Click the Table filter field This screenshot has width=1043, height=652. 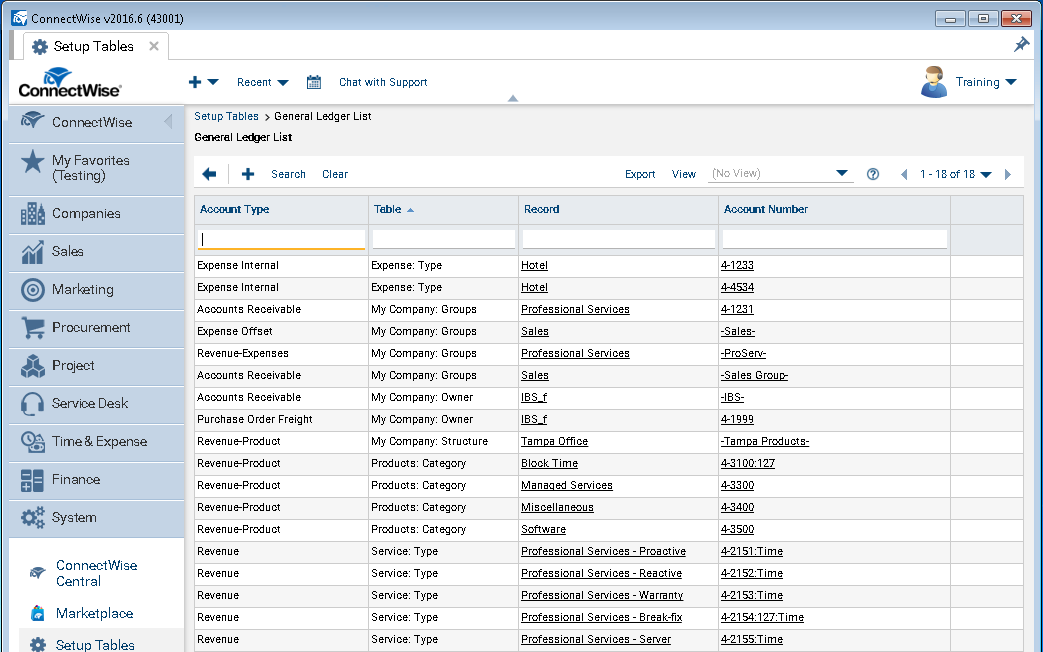tap(444, 240)
